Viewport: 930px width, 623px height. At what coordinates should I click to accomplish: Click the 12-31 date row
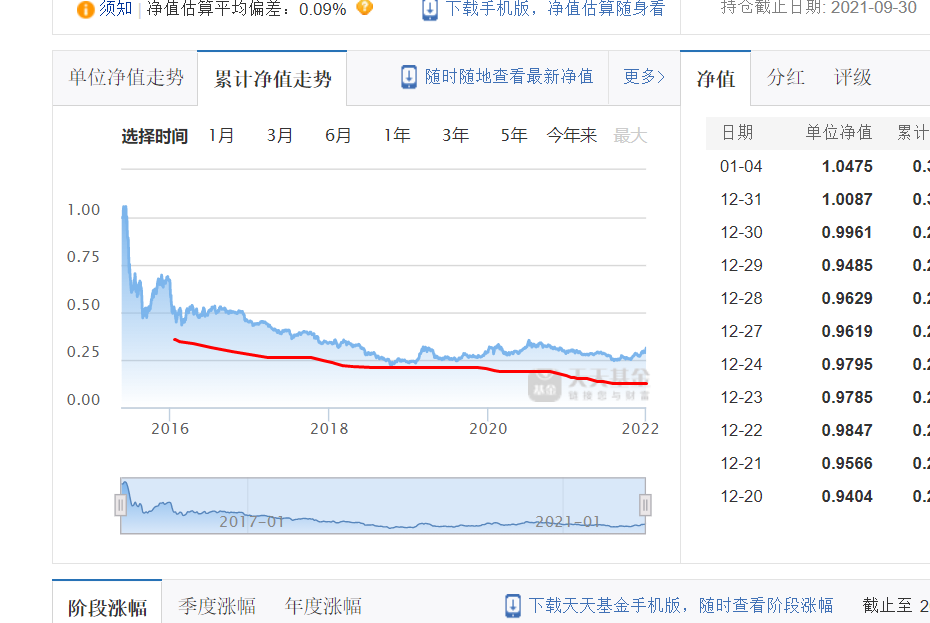point(741,199)
